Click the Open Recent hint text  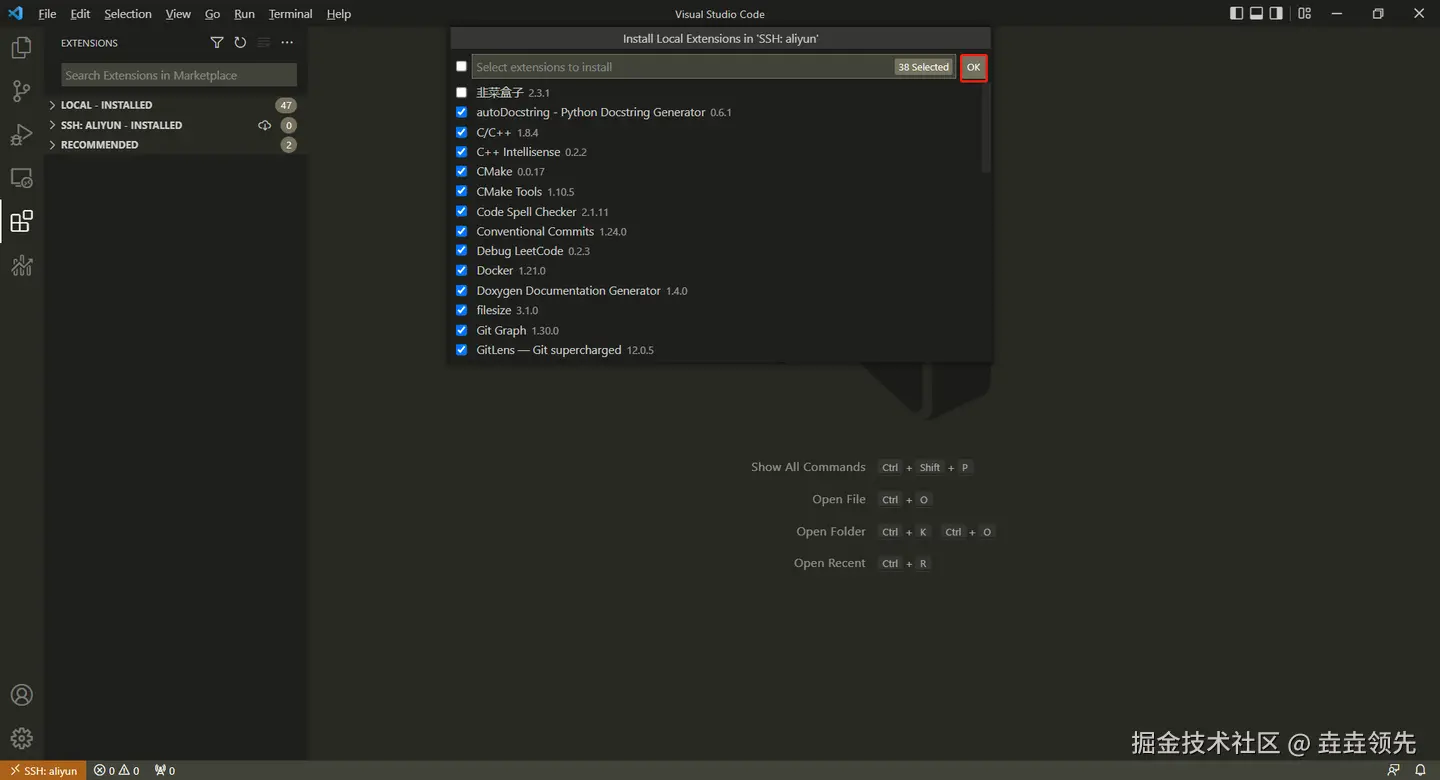click(830, 563)
